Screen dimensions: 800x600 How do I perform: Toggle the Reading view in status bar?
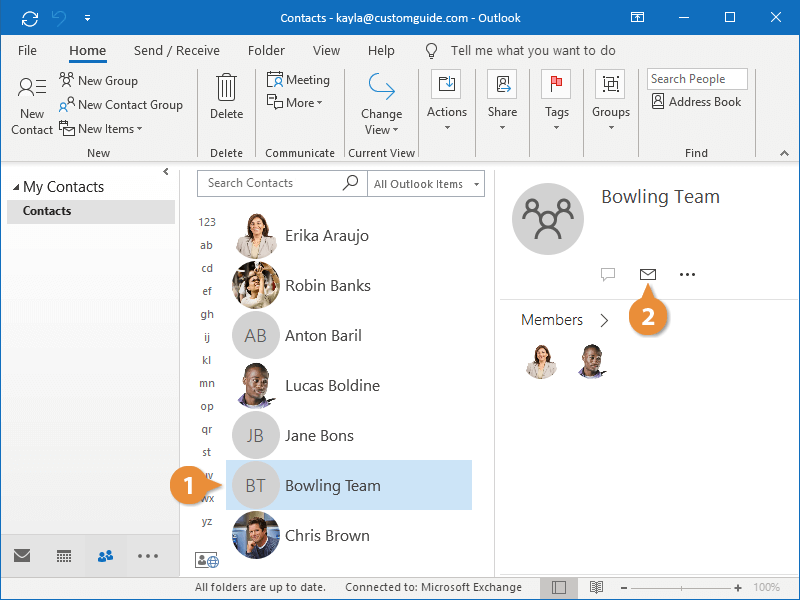[596, 587]
